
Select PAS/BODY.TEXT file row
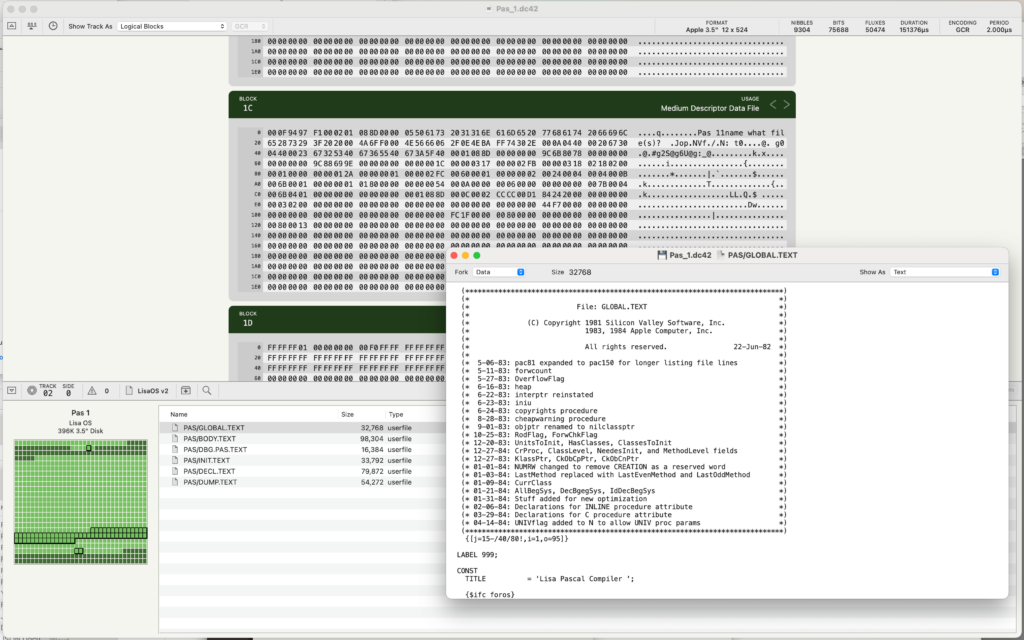pos(210,437)
